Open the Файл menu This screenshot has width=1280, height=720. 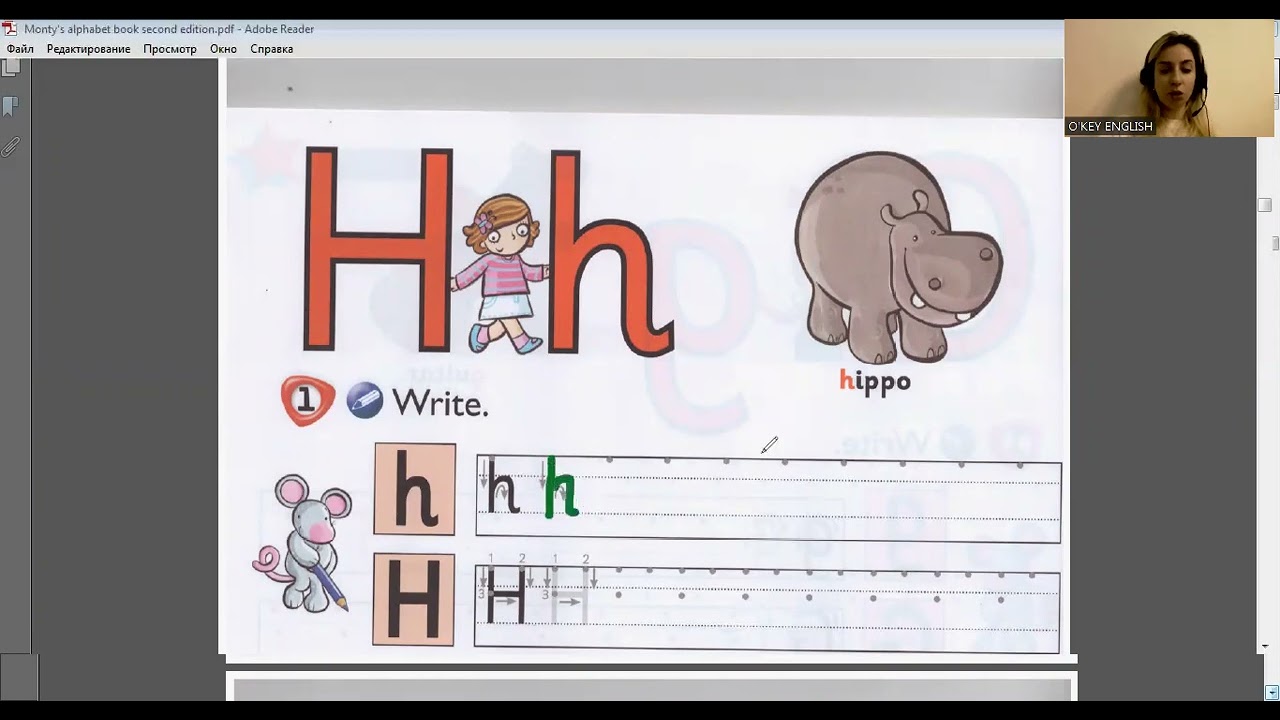(20, 49)
